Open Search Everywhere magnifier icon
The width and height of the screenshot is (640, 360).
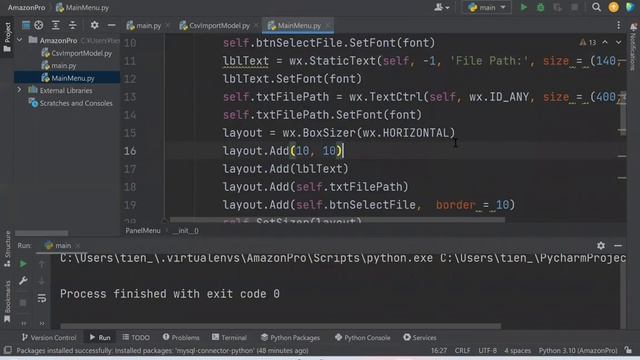[596, 7]
